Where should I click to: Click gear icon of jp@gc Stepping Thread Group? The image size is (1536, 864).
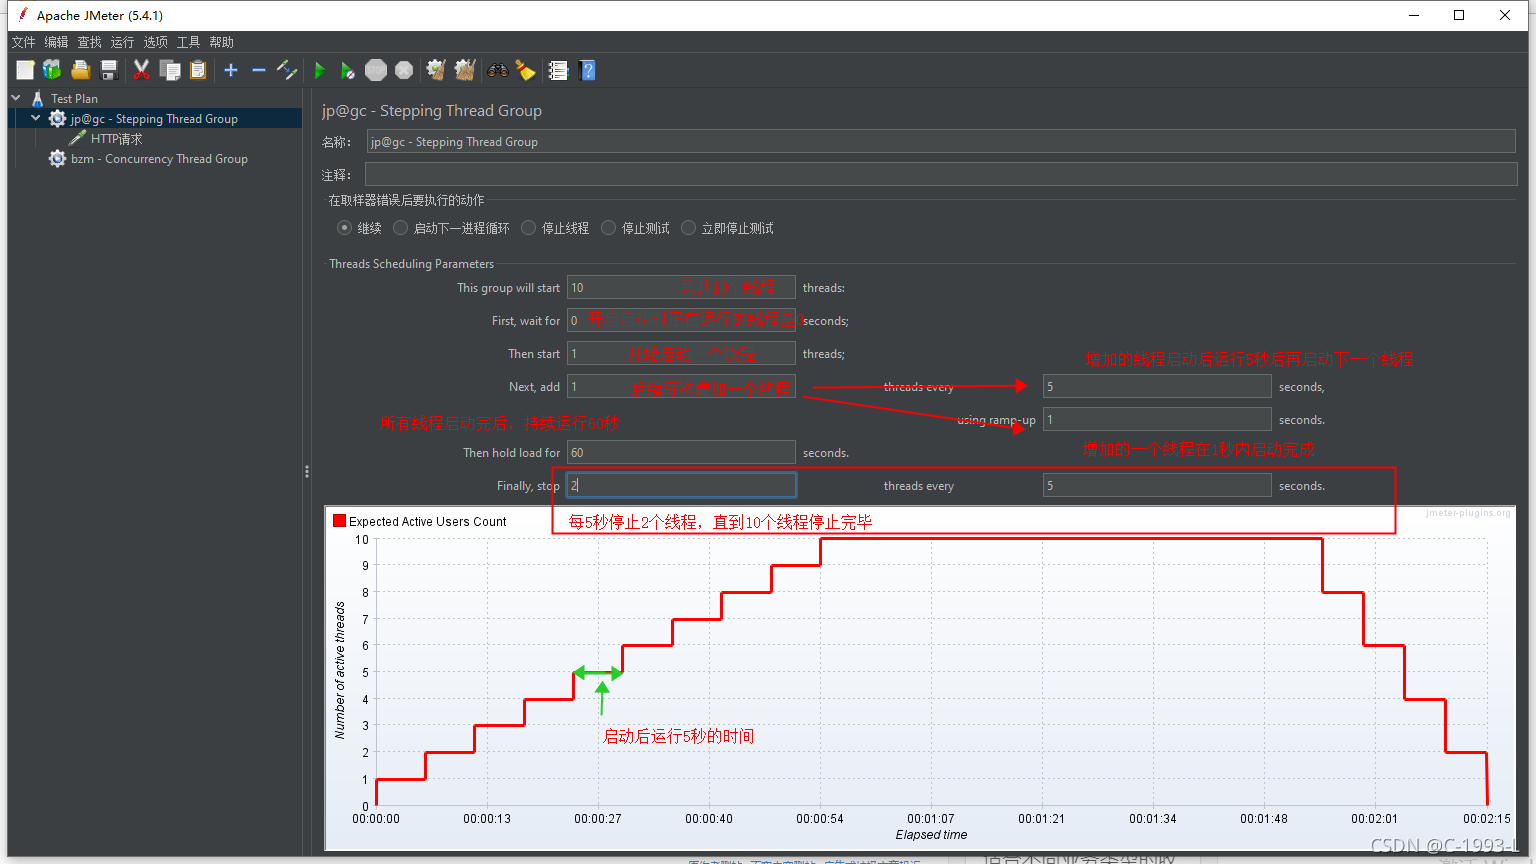tap(58, 118)
